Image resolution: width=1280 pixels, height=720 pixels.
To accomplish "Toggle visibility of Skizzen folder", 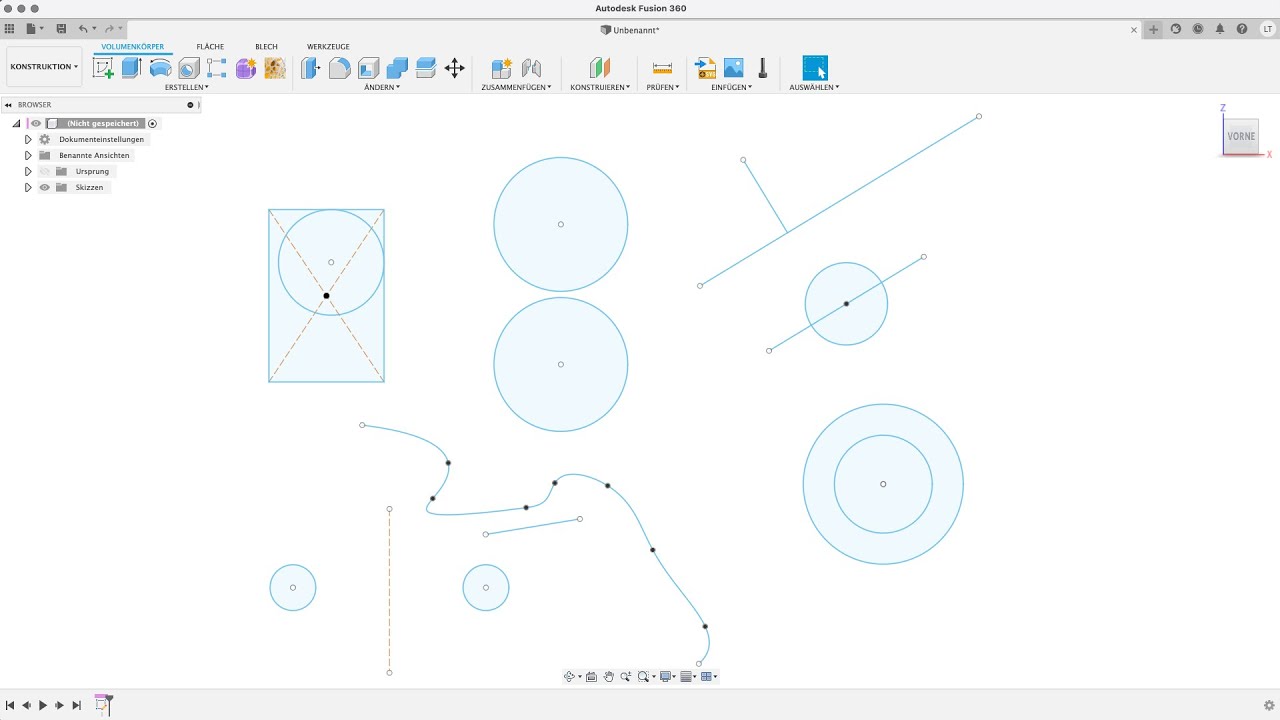I will [44, 187].
